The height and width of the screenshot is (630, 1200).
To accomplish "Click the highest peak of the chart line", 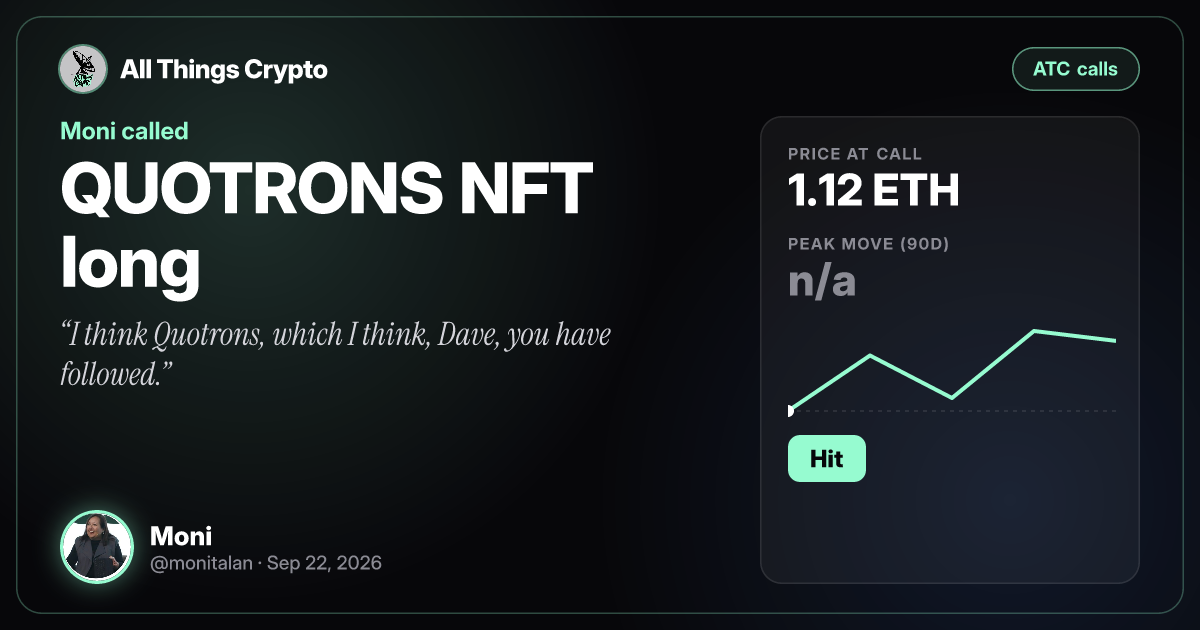I will 1035,331.
